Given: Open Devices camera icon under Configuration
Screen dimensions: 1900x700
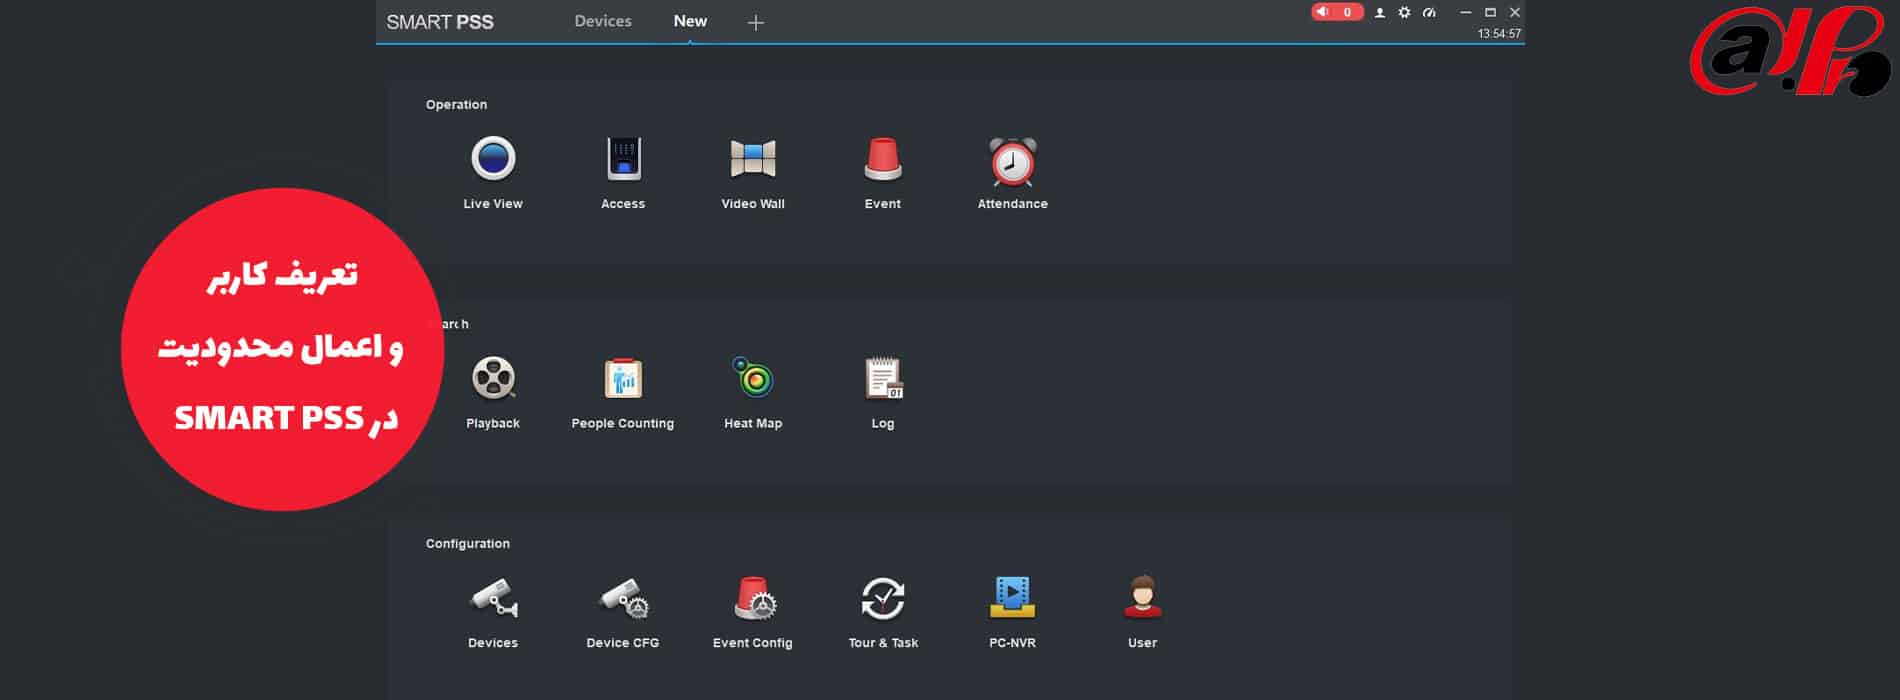Looking at the screenshot, I should pyautogui.click(x=493, y=598).
